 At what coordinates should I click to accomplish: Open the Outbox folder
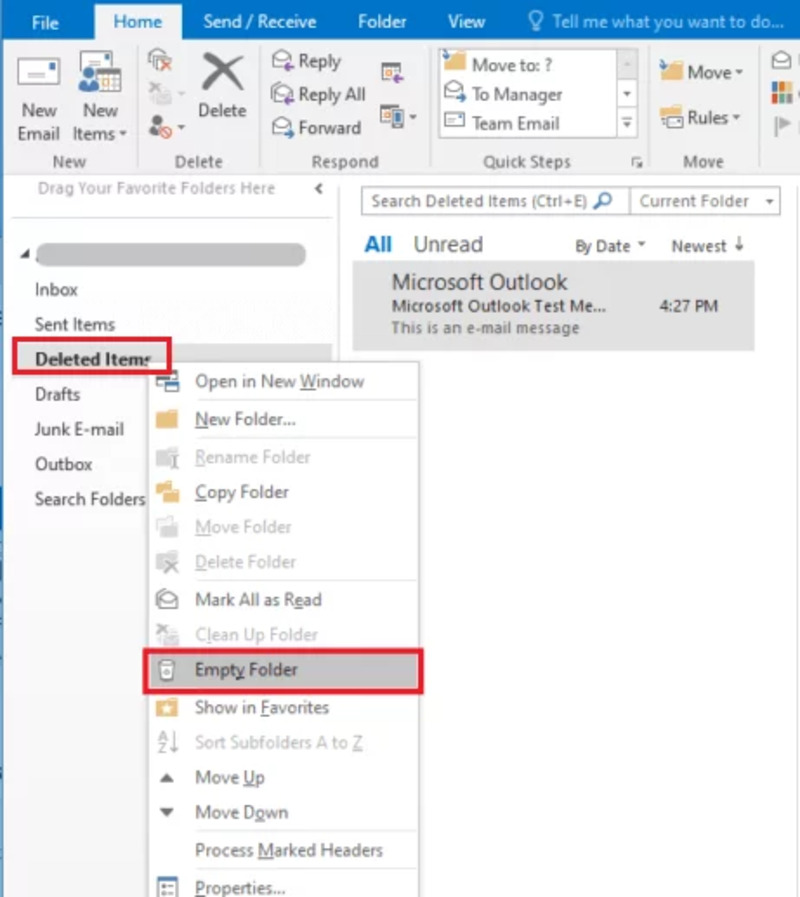pyautogui.click(x=64, y=464)
